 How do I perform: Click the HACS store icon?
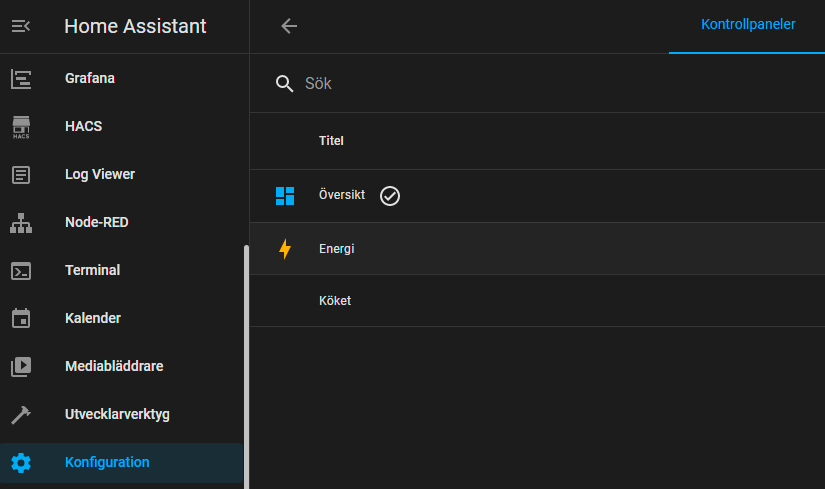coord(21,127)
